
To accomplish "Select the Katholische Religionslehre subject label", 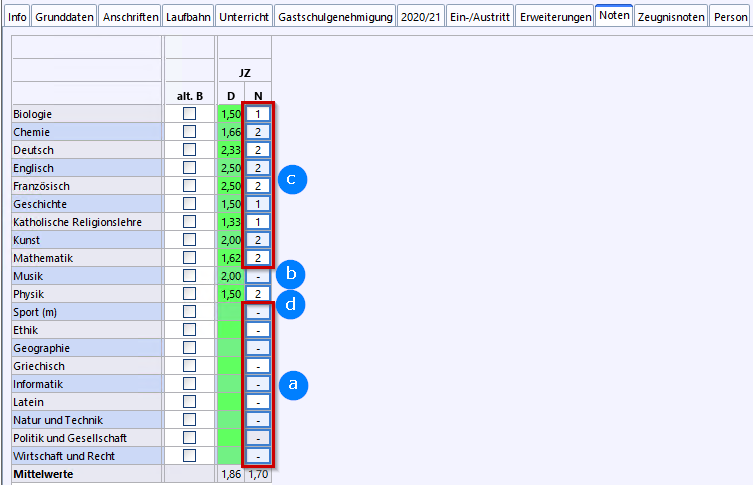I will point(77,222).
